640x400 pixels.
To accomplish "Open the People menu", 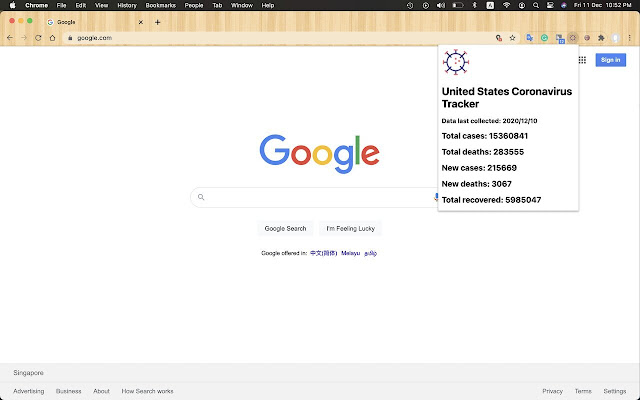I will pyautogui.click(x=194, y=5).
